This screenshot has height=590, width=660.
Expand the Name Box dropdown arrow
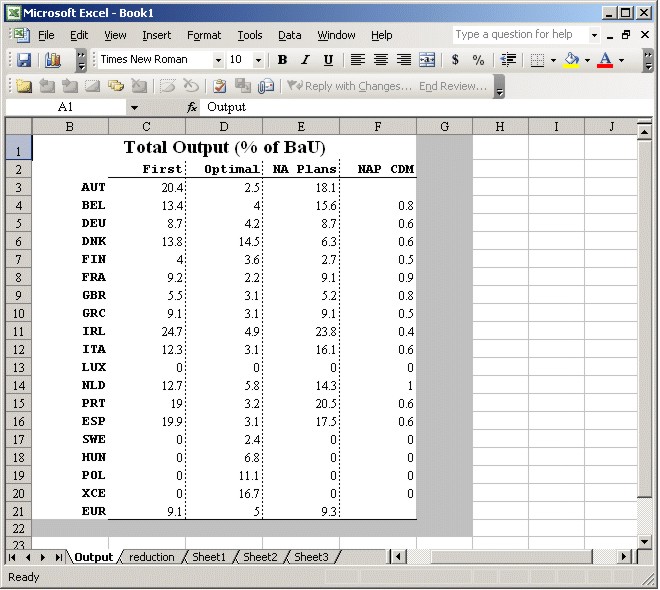pos(134,107)
